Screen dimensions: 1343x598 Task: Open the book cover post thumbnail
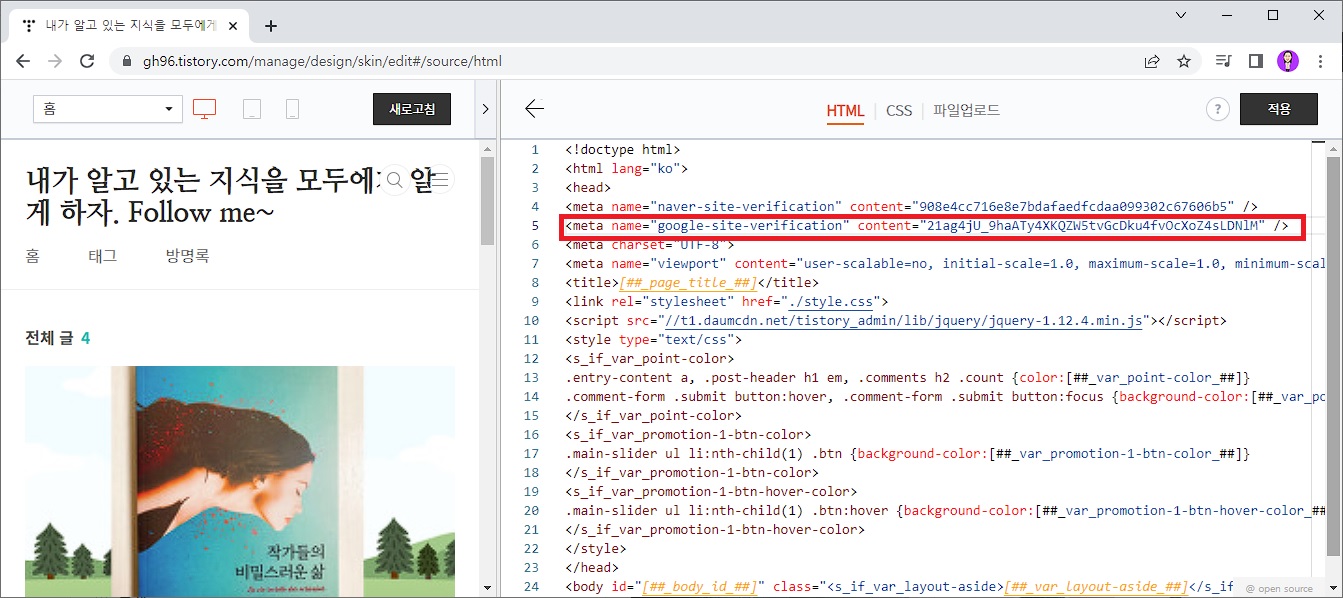coord(239,481)
